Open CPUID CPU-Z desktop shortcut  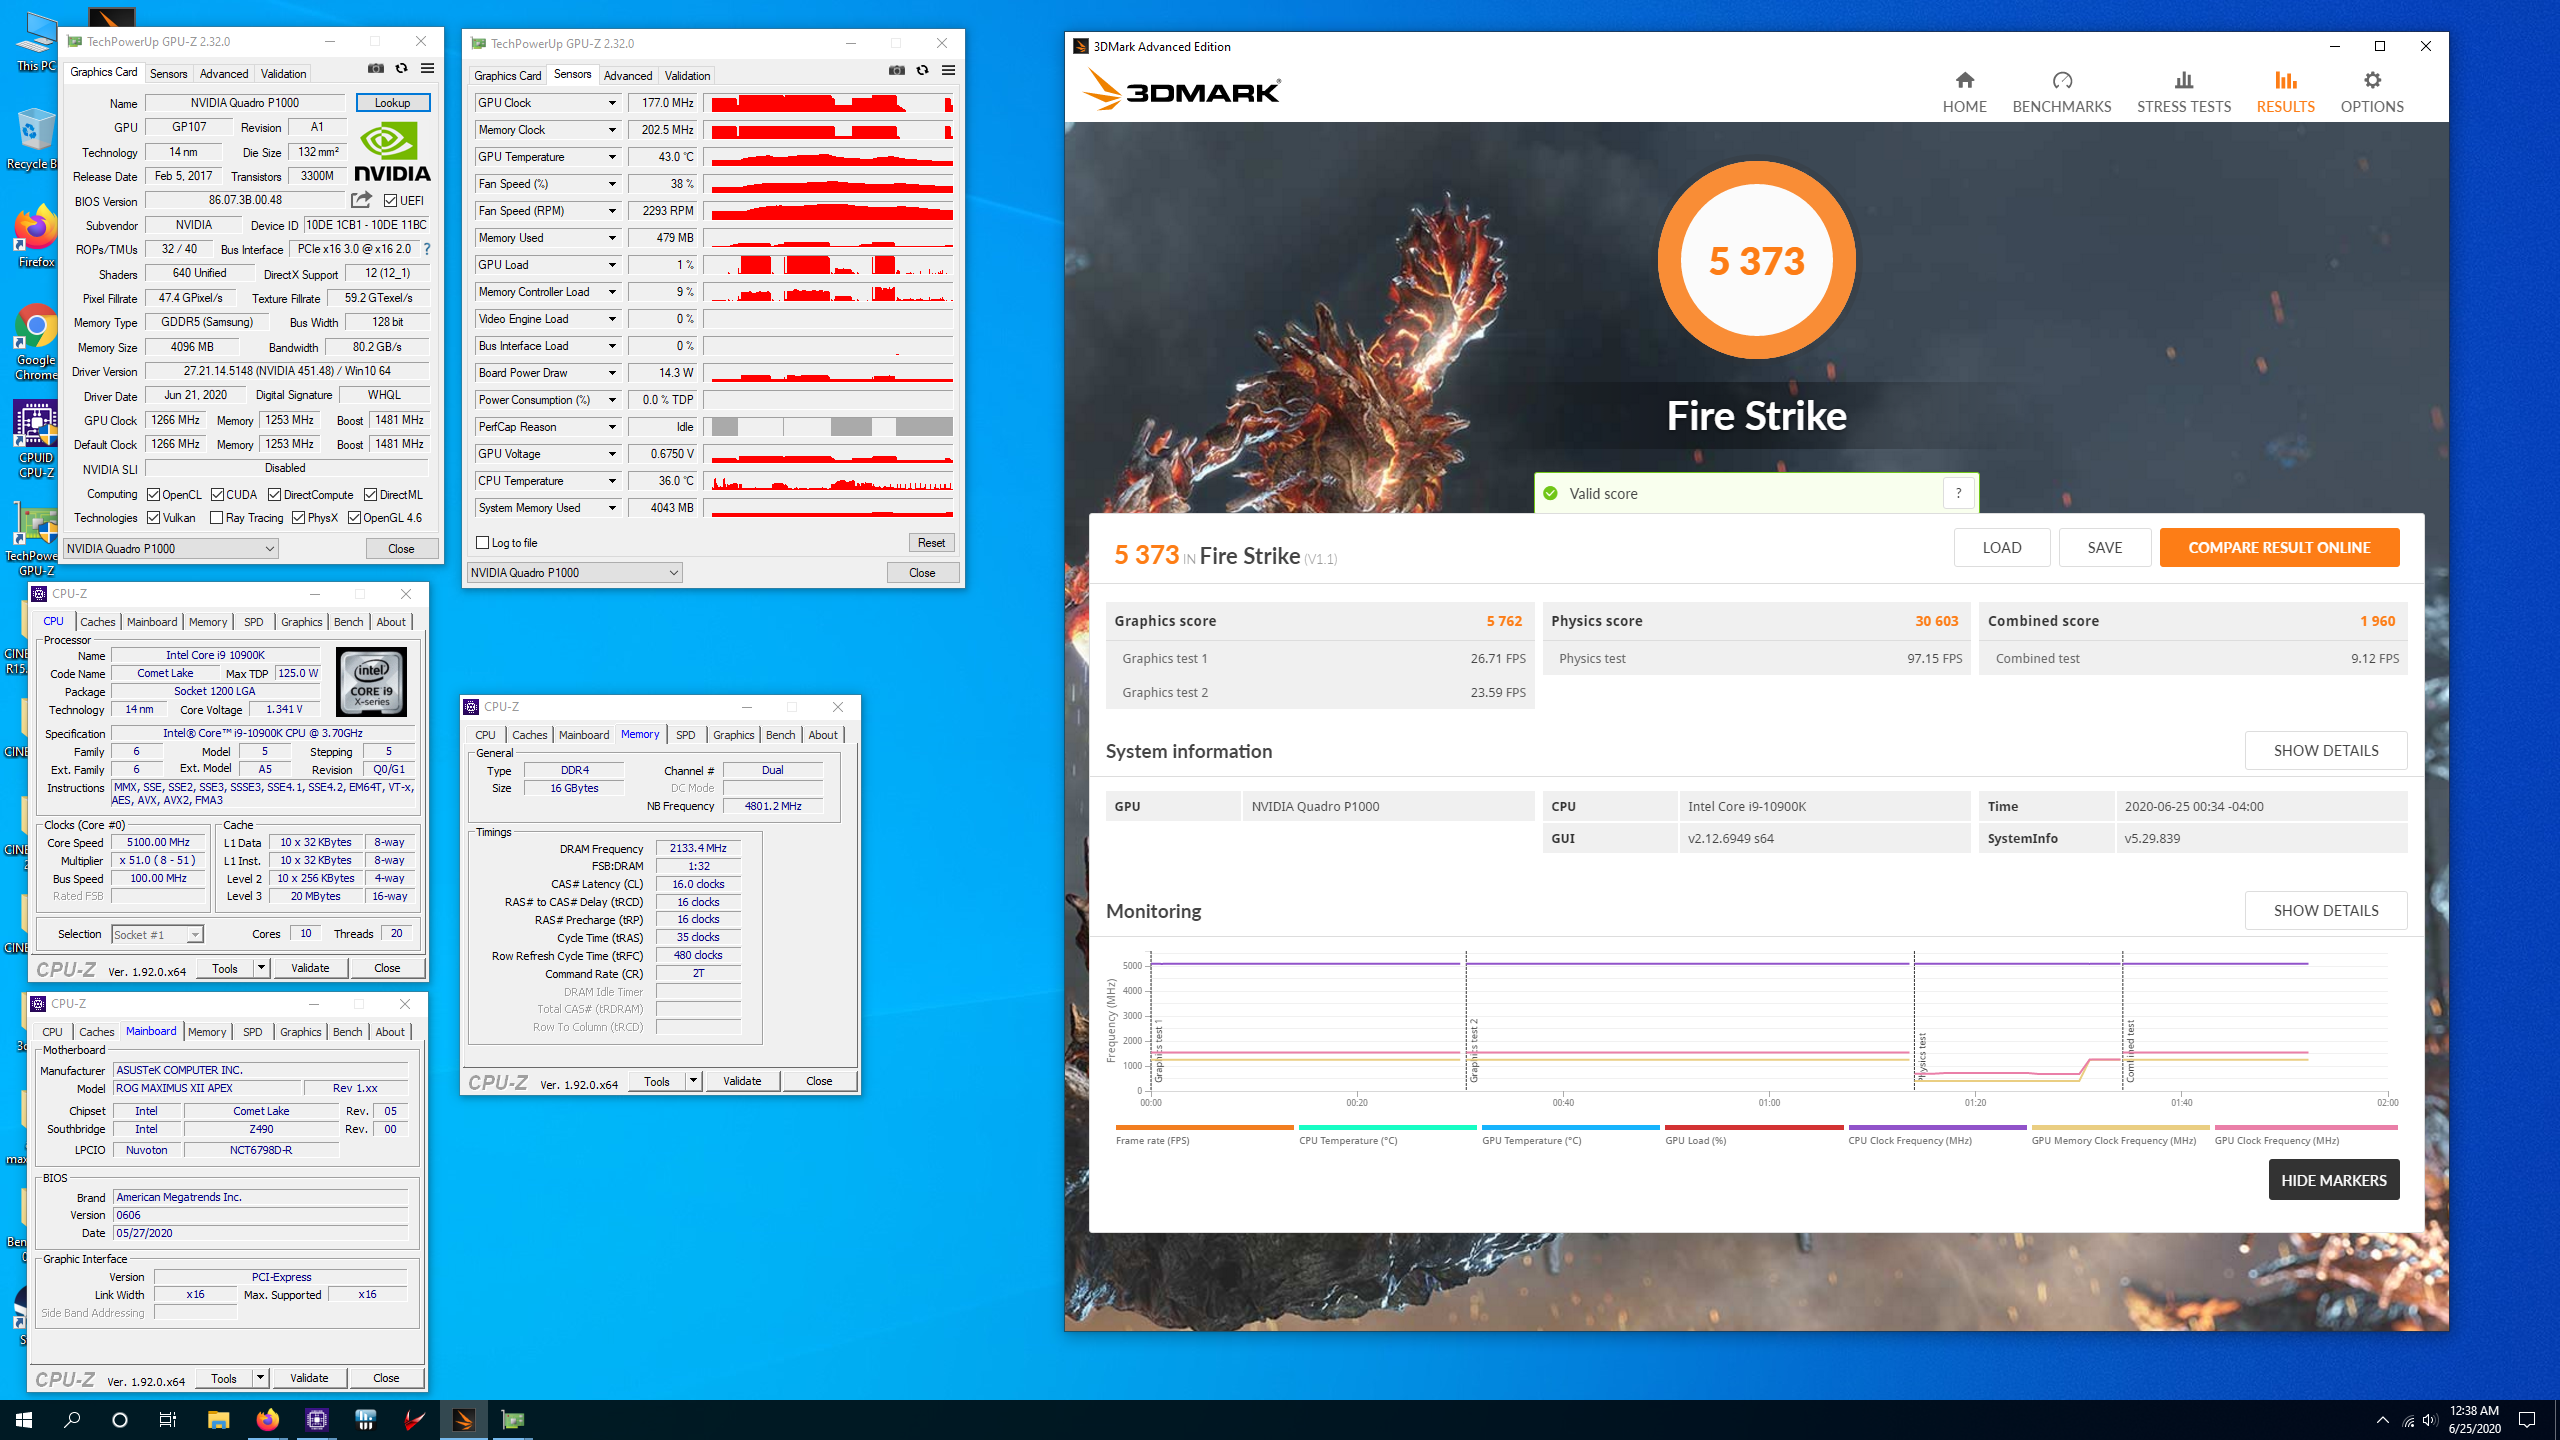pos(36,440)
